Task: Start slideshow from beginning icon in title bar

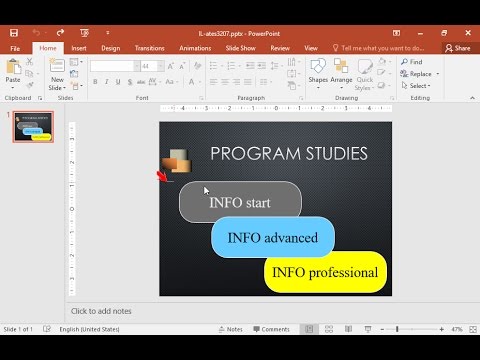Action: click(85, 33)
